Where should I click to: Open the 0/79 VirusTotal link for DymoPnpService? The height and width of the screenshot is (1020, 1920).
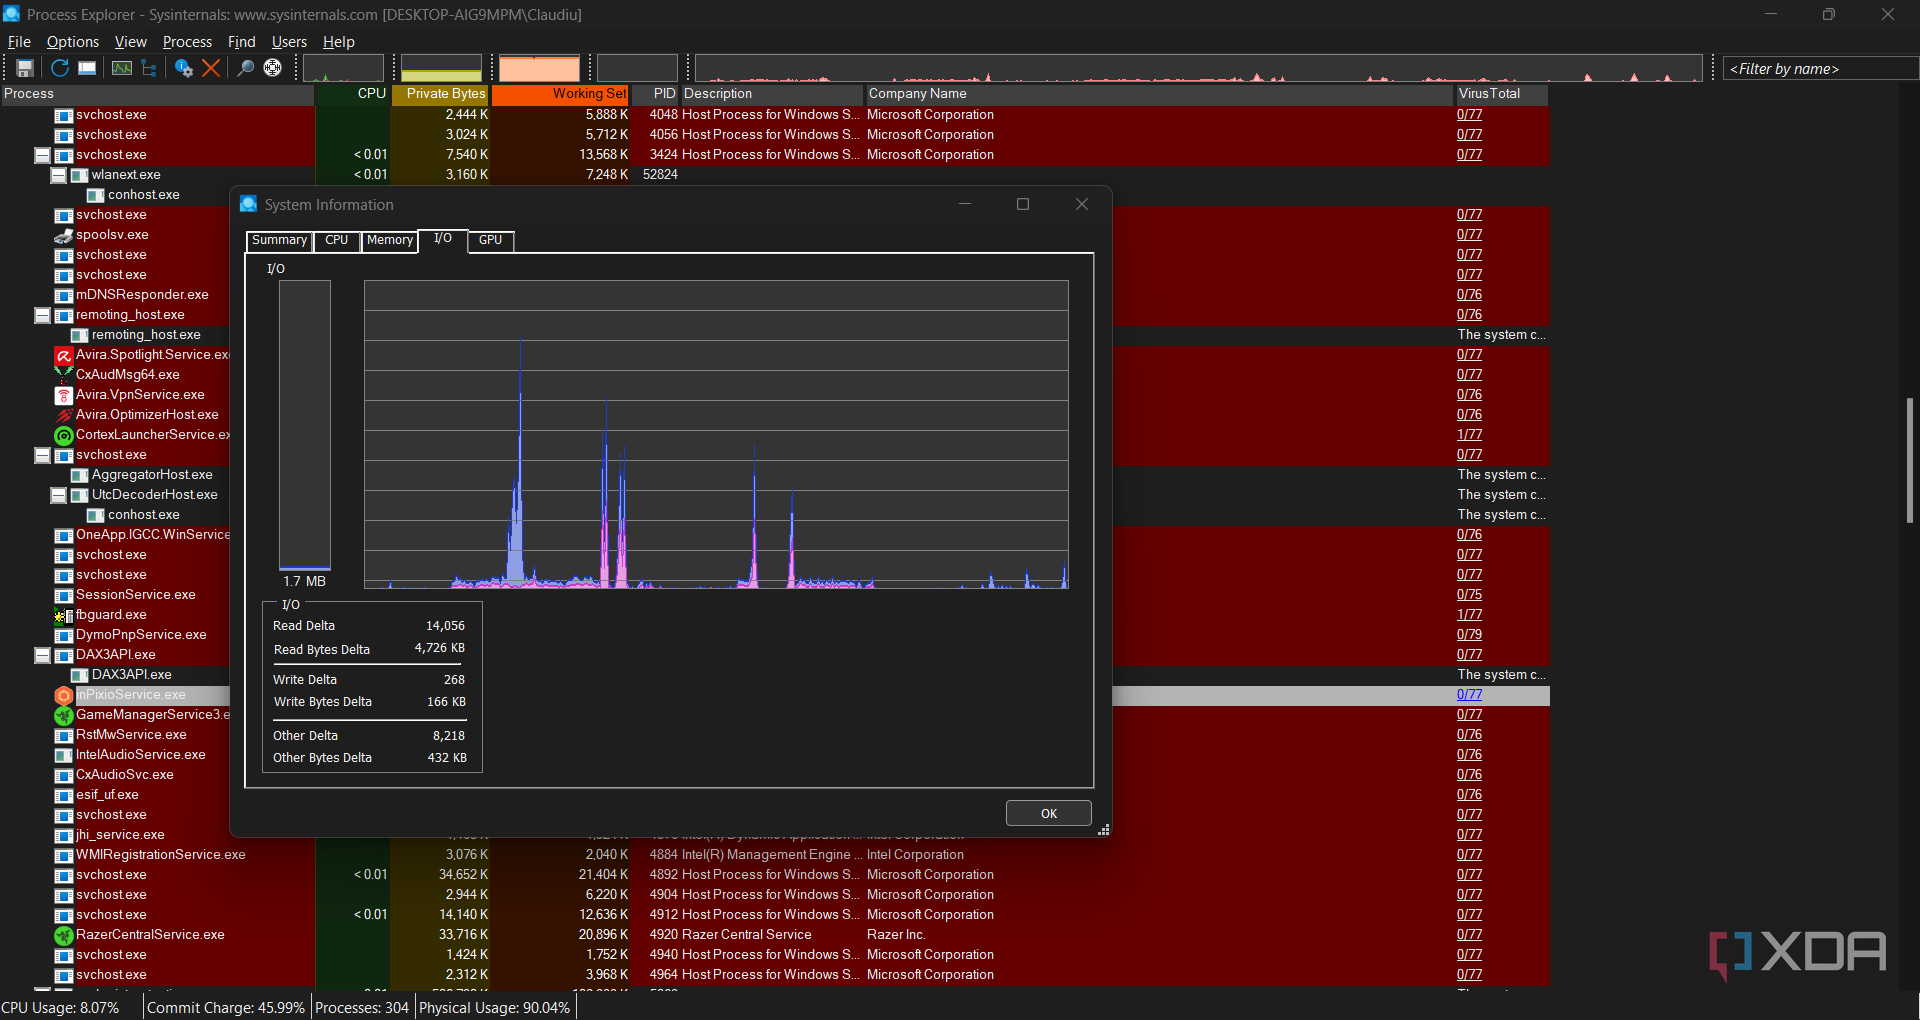click(x=1469, y=635)
